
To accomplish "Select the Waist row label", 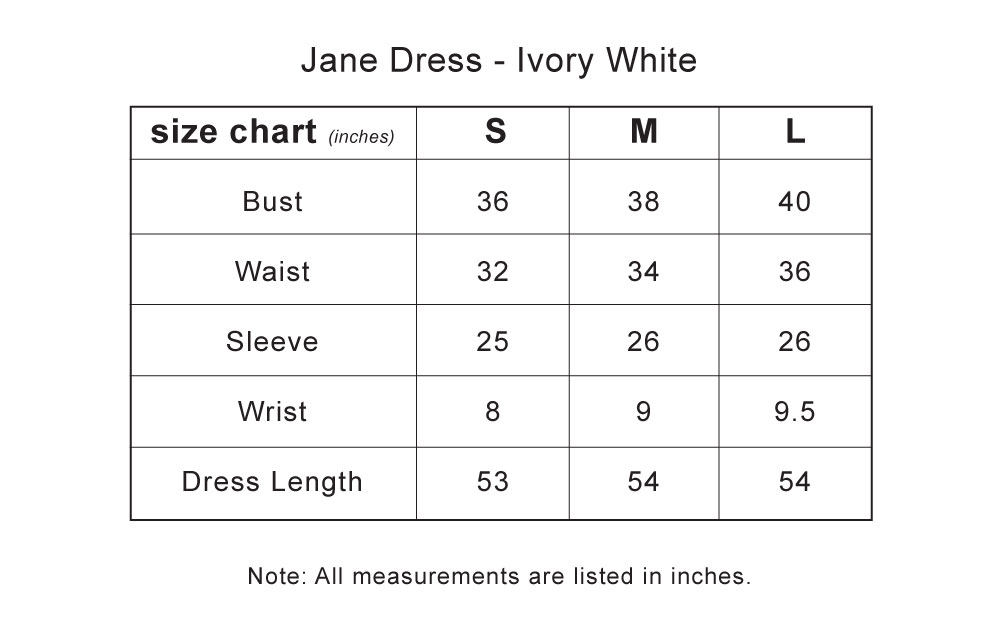I will (272, 272).
